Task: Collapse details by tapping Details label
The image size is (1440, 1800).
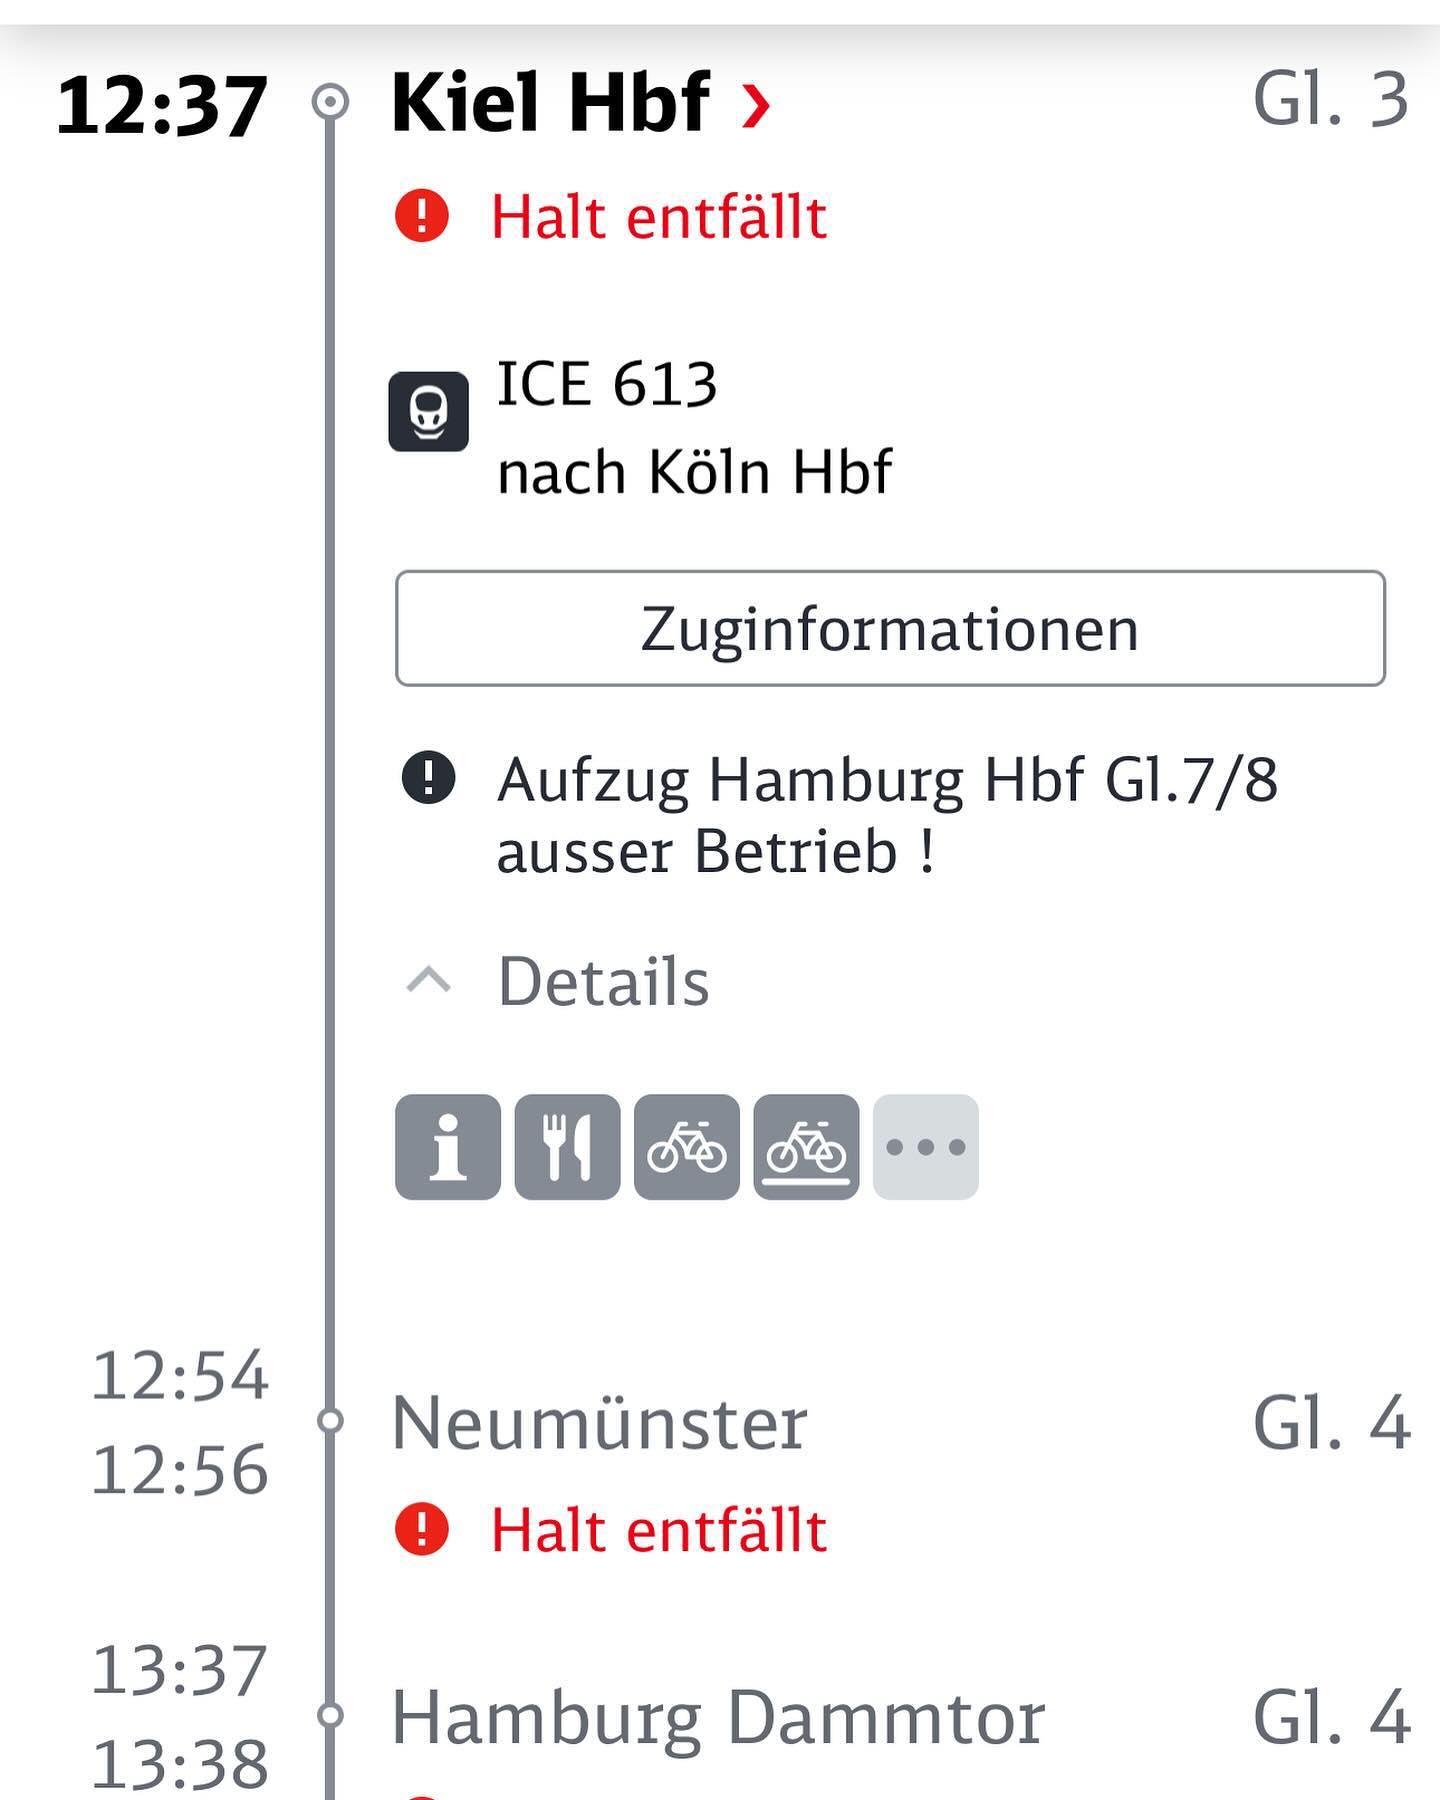Action: 604,981
